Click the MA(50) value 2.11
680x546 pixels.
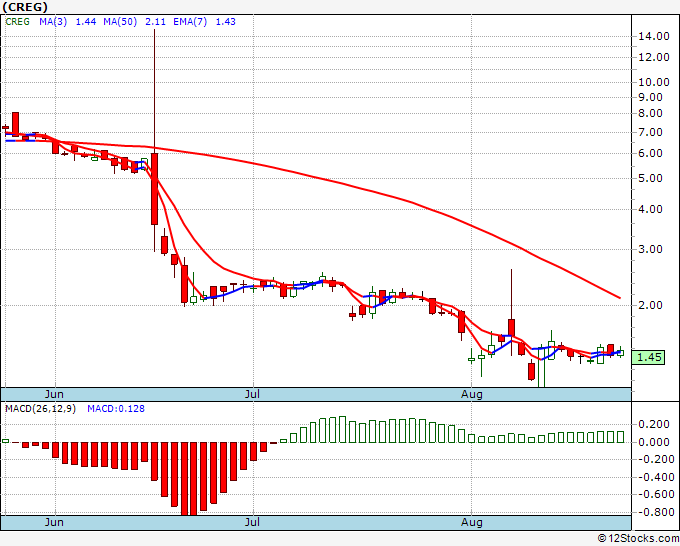[155, 22]
